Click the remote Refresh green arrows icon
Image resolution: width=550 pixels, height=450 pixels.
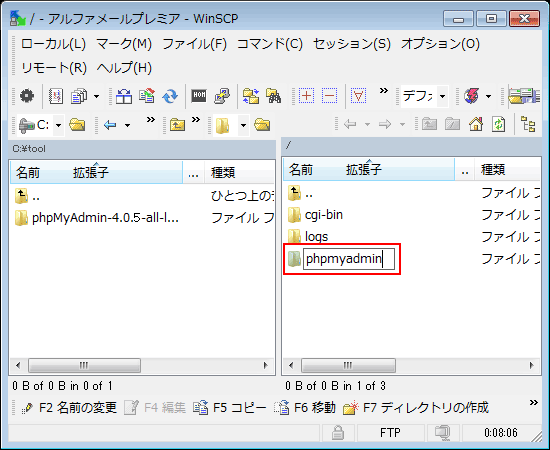(498, 124)
